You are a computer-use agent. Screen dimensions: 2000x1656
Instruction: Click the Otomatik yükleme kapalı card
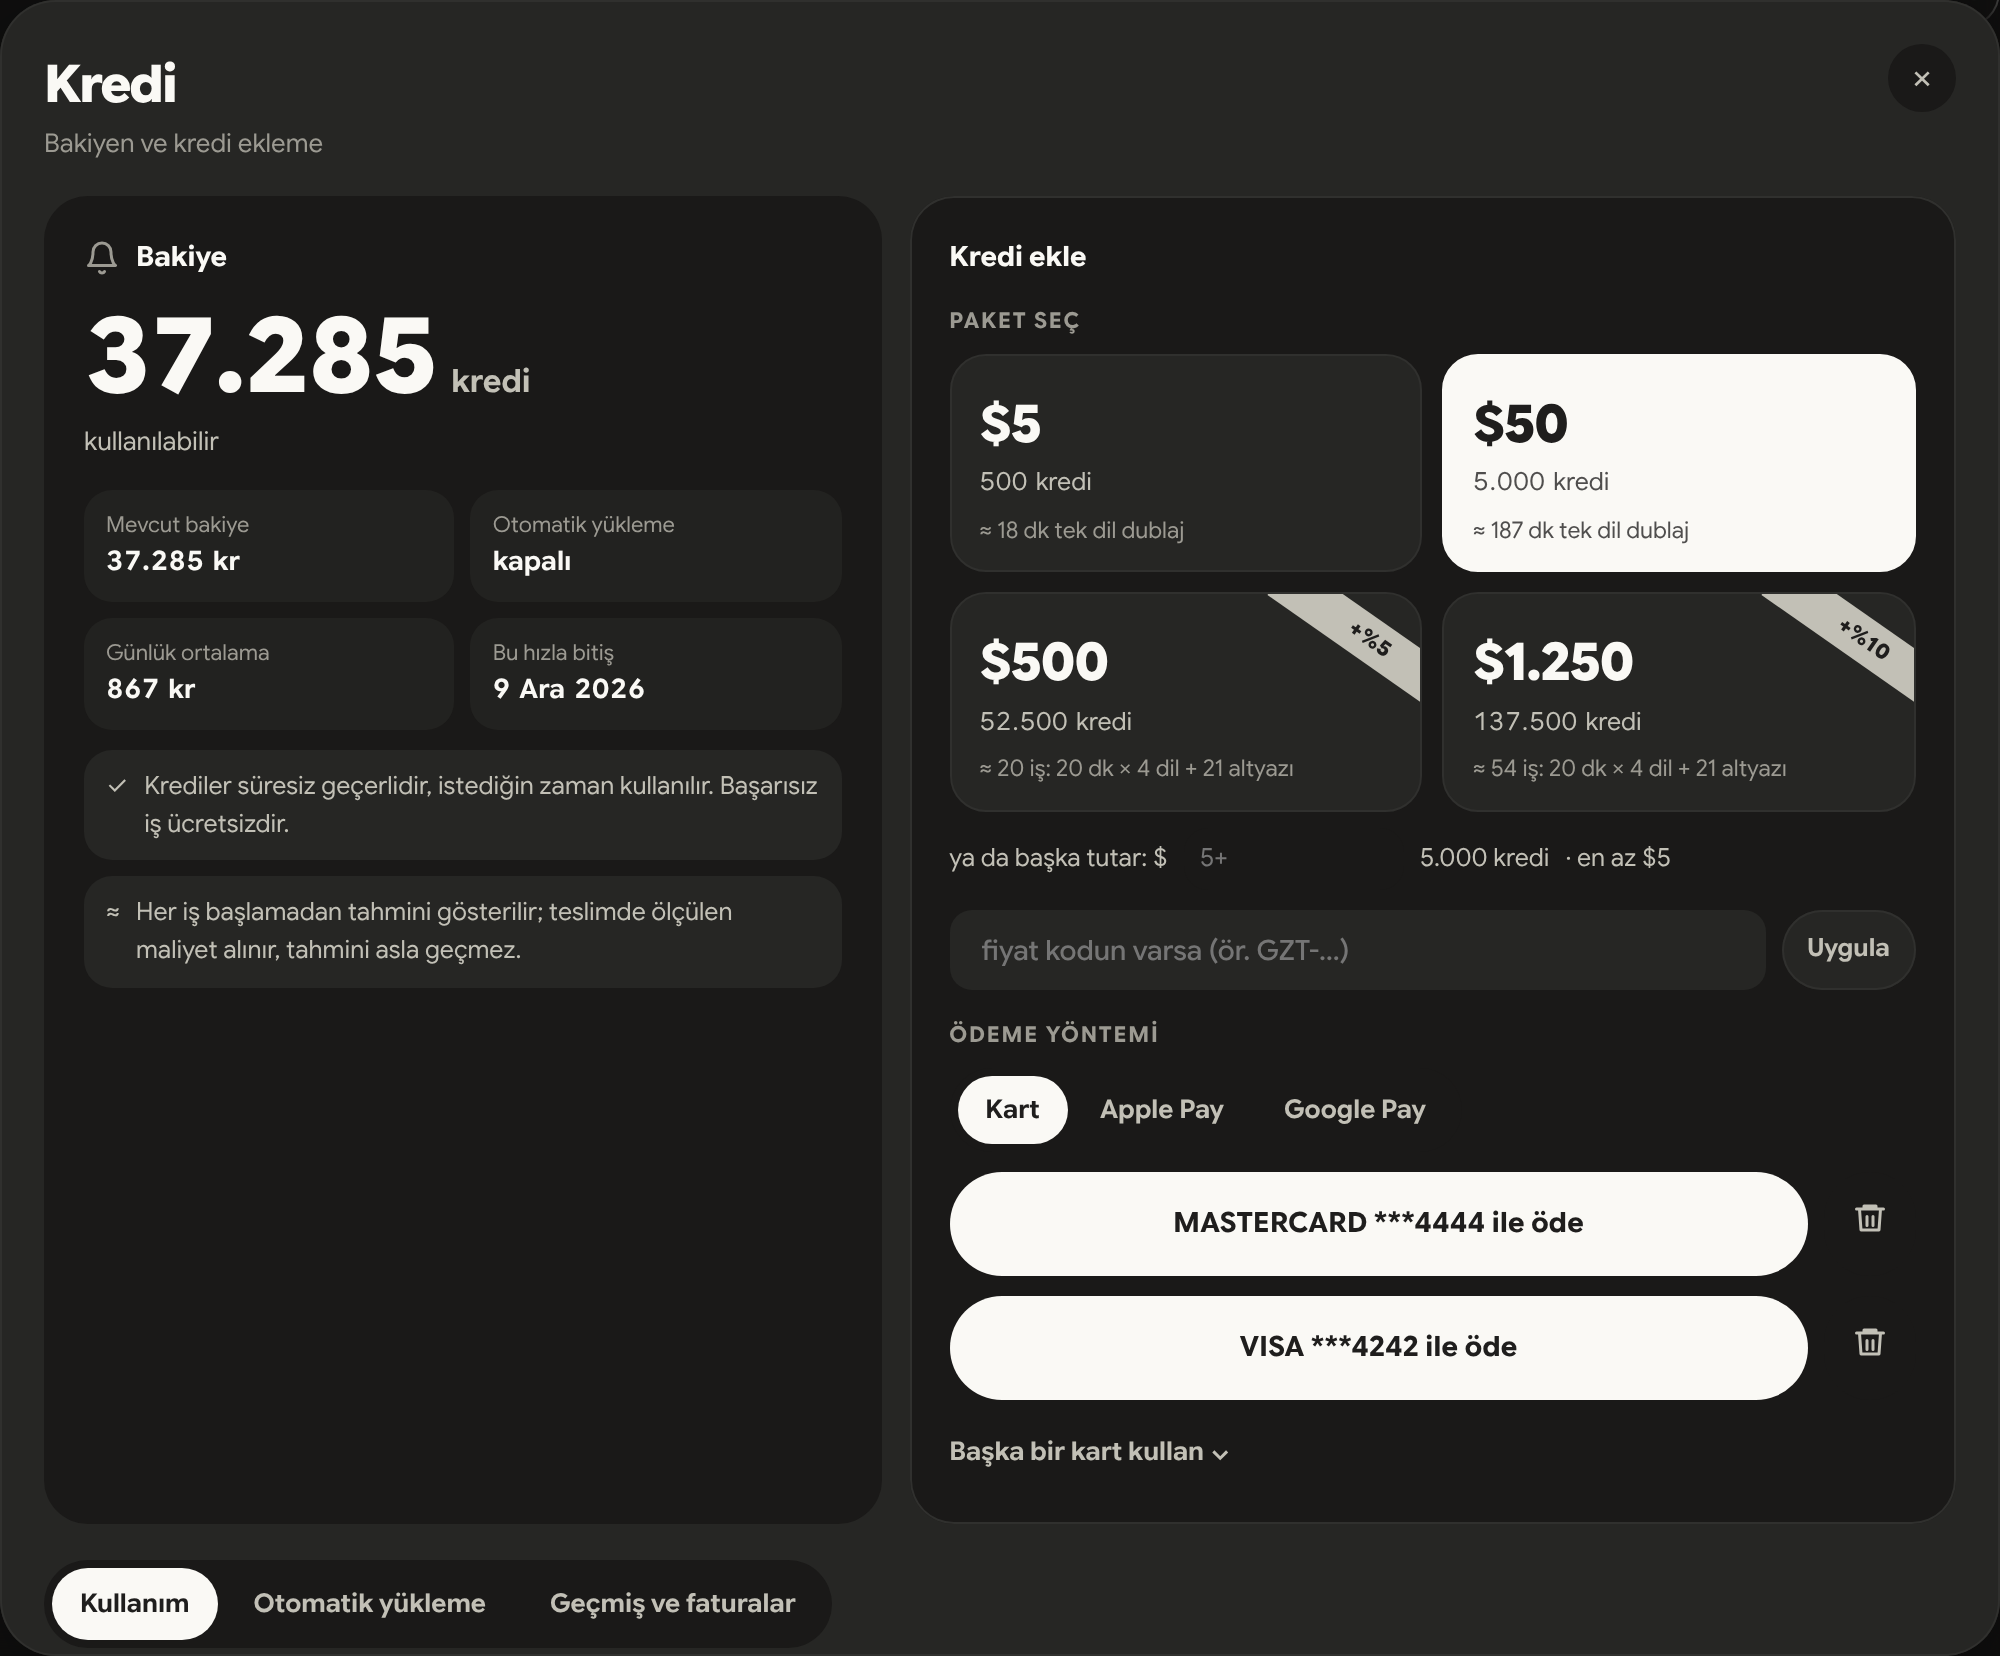click(655, 545)
